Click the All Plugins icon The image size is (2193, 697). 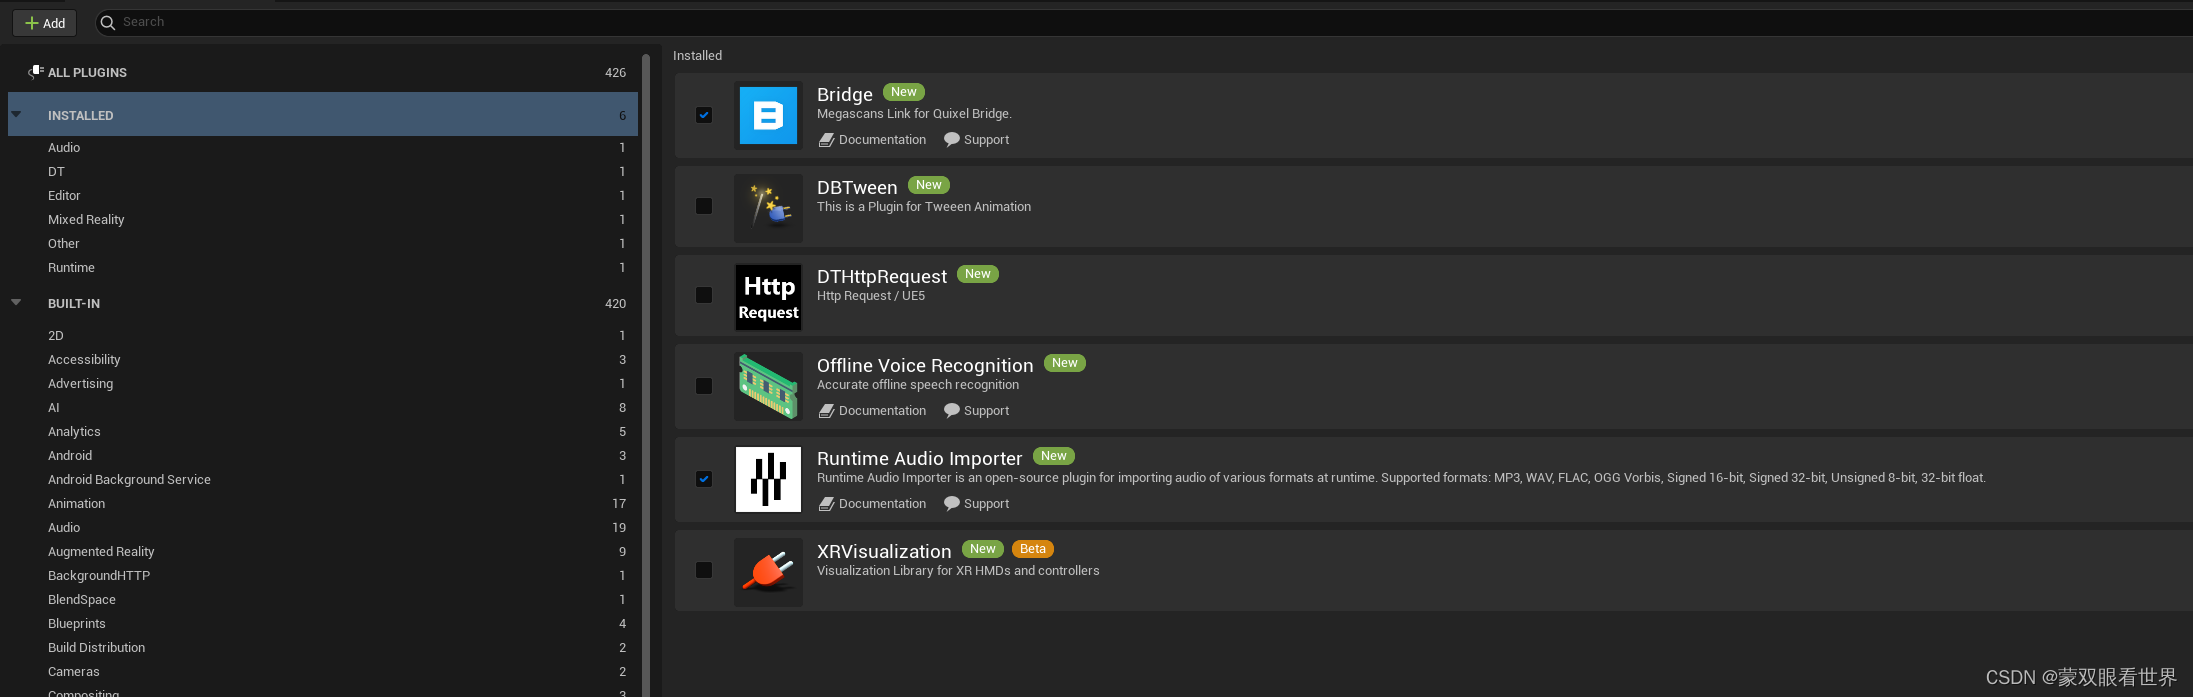click(35, 72)
